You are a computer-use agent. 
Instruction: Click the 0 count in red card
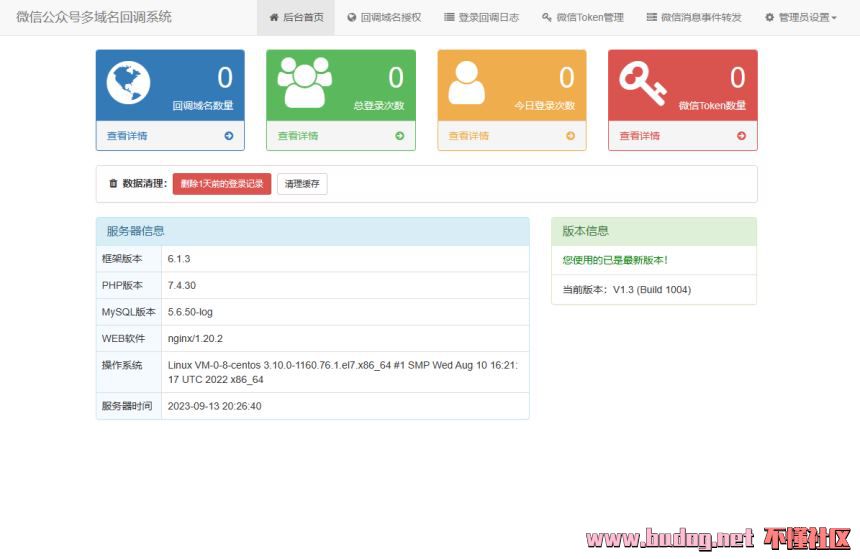tap(738, 77)
